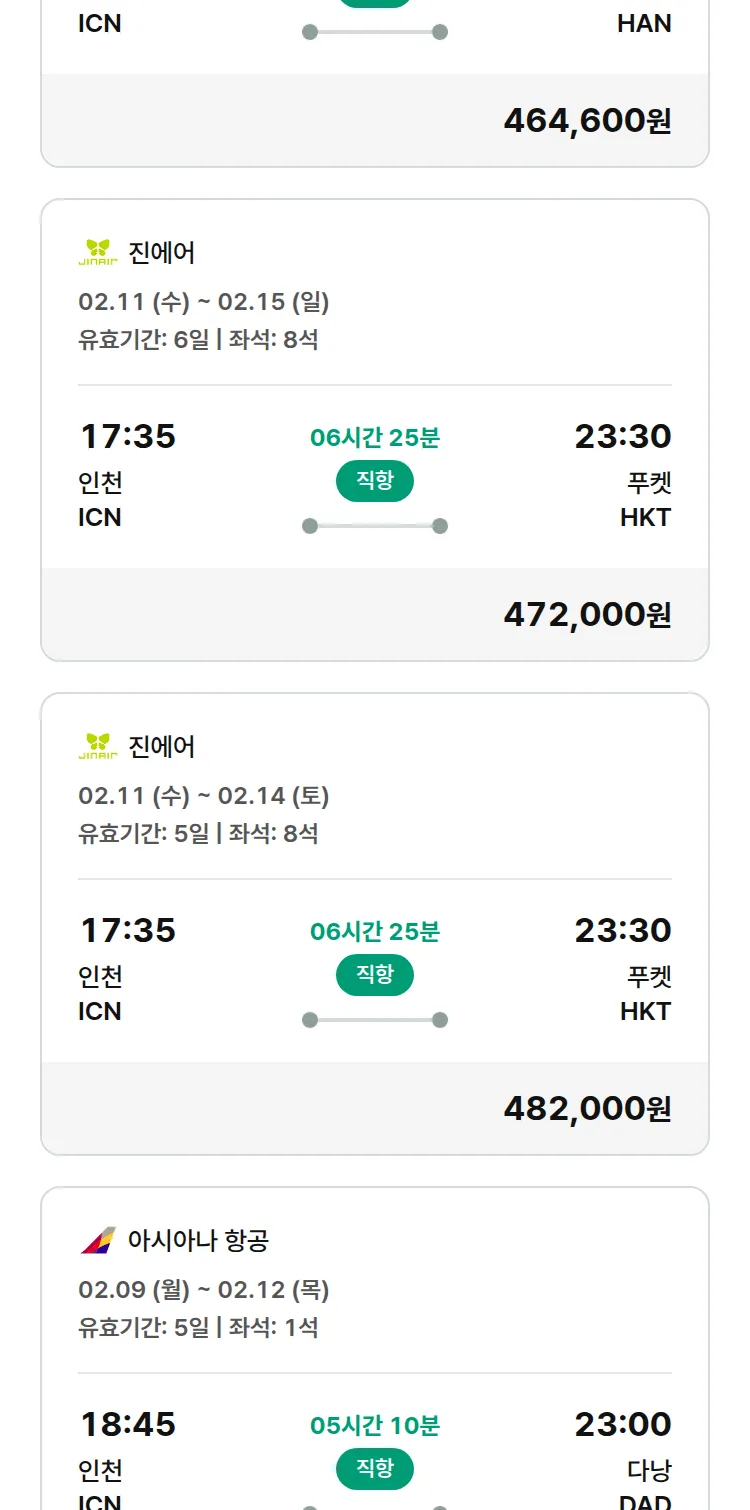The height and width of the screenshot is (1510, 750).
Task: Click 아시아나 항공 airline name
Action: (x=198, y=1241)
